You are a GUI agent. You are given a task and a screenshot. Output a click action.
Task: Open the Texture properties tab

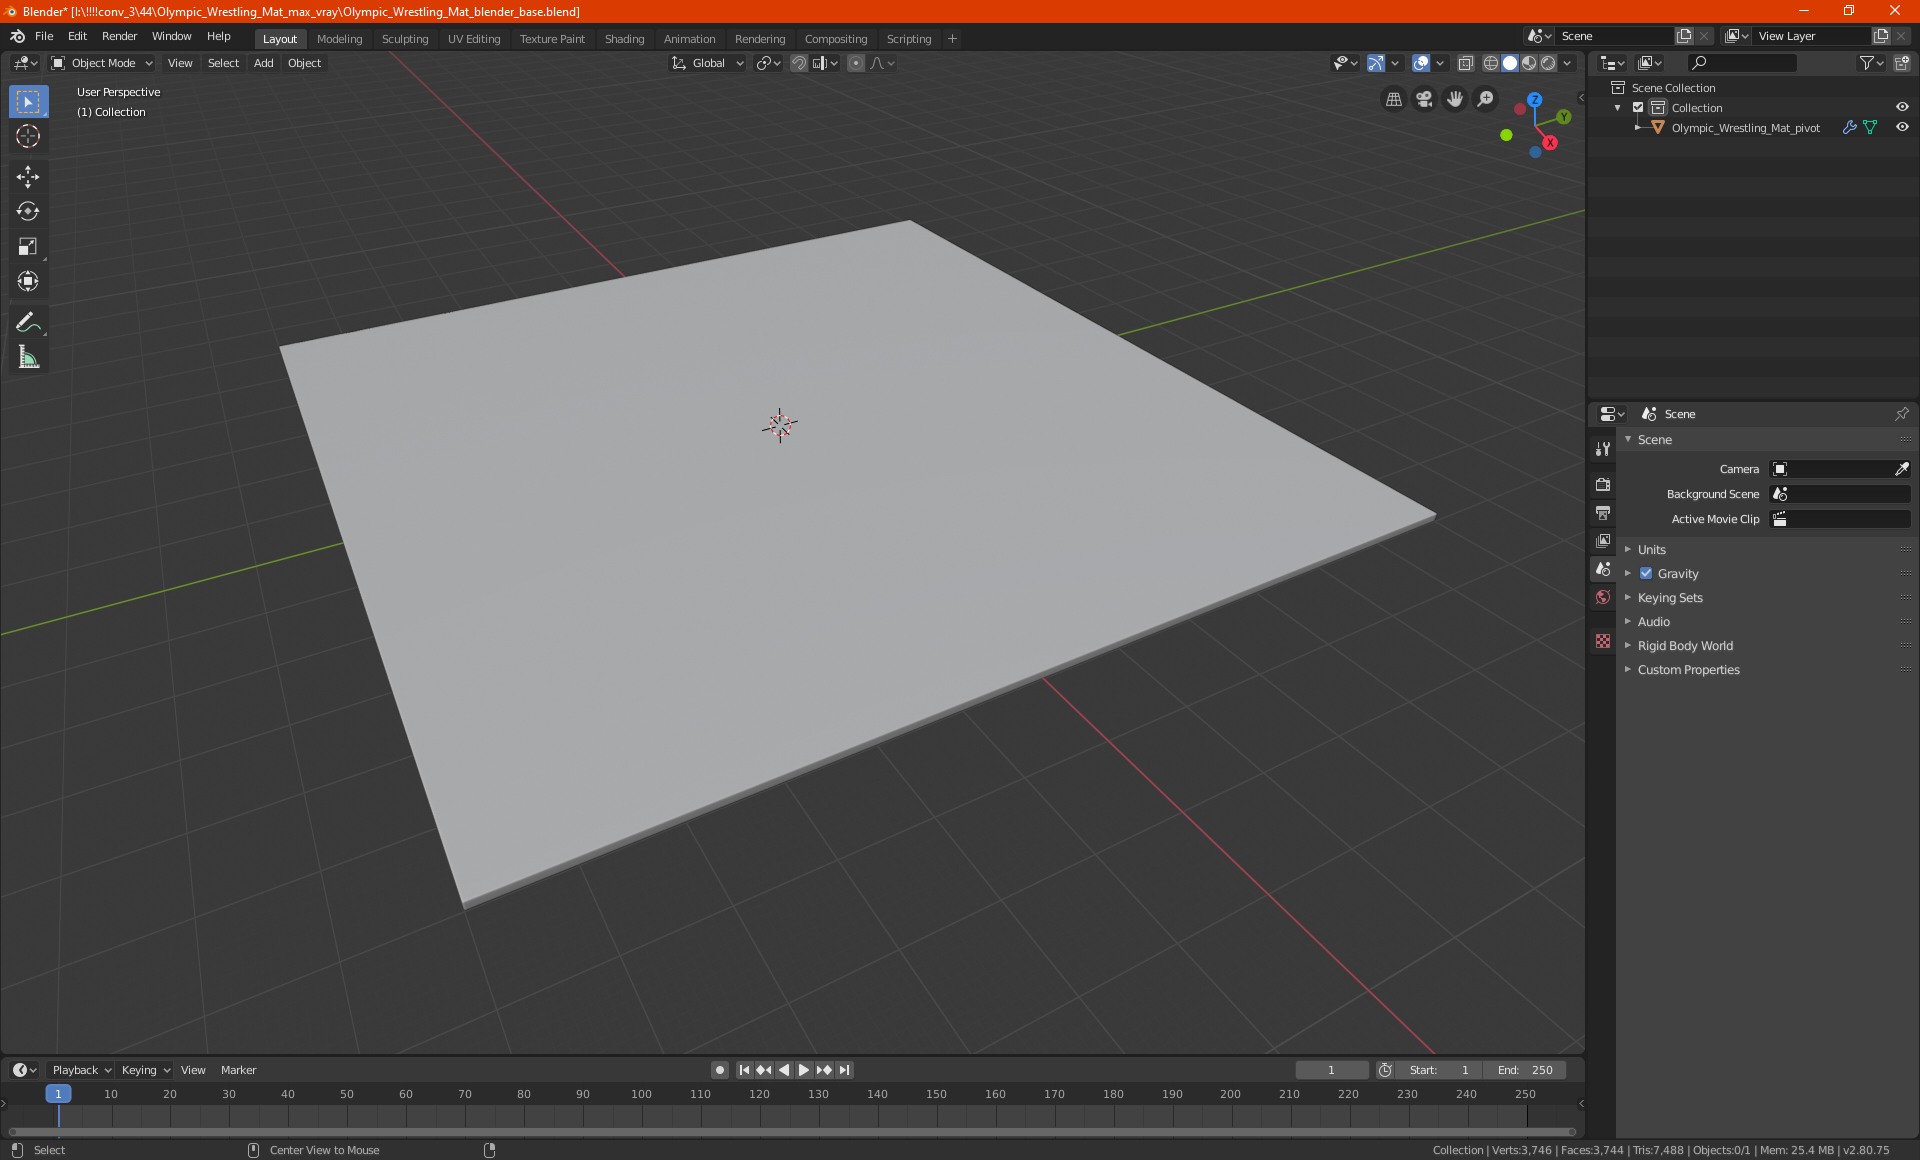[x=1603, y=641]
